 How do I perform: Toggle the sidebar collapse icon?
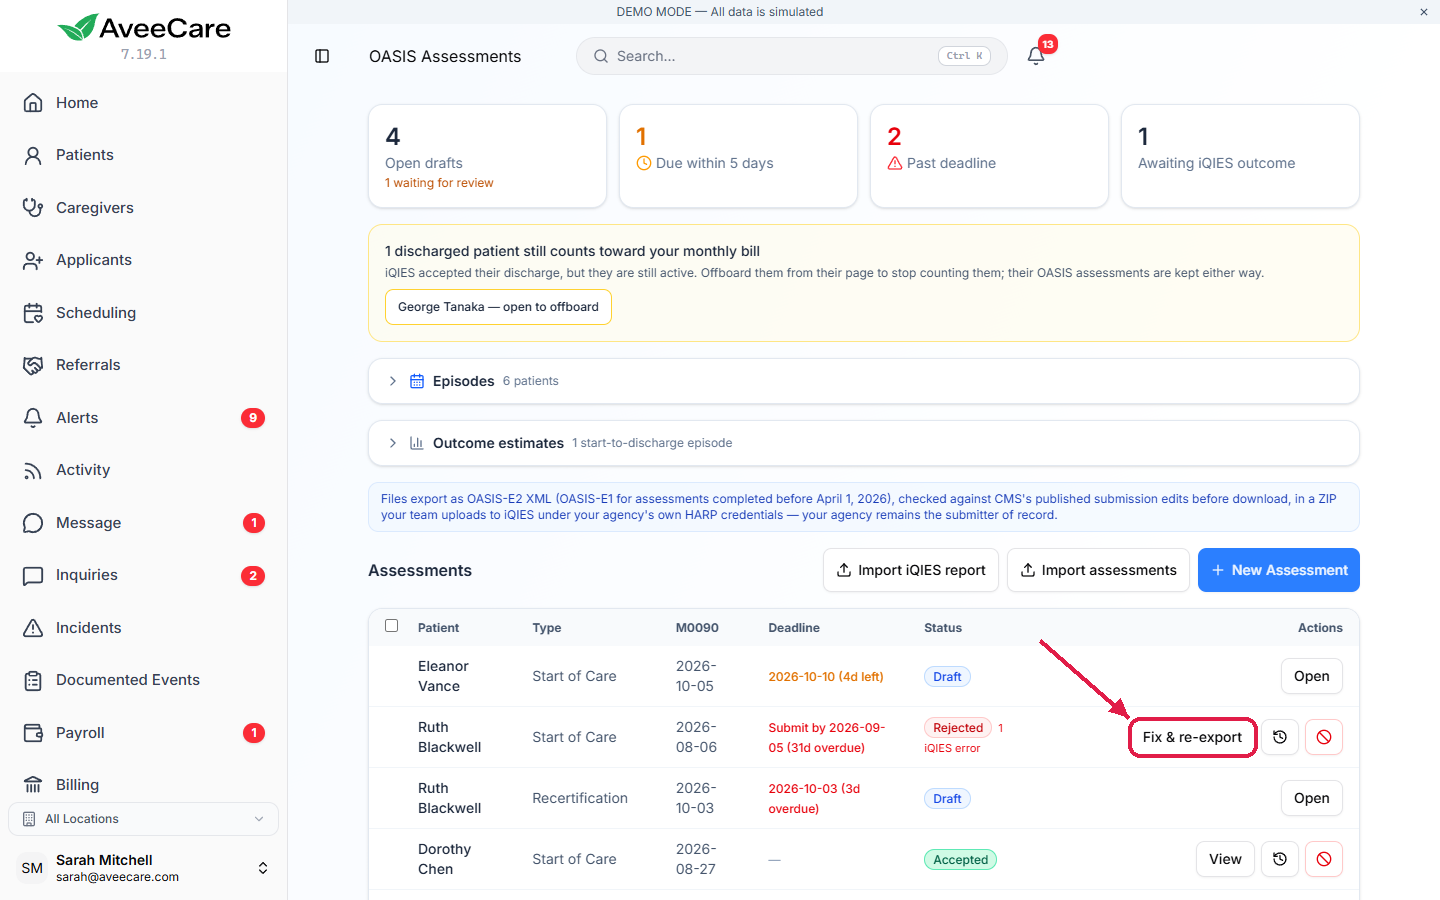click(322, 56)
